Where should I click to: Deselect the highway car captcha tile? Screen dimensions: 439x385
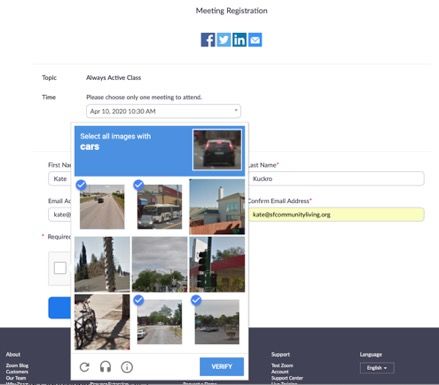point(102,207)
